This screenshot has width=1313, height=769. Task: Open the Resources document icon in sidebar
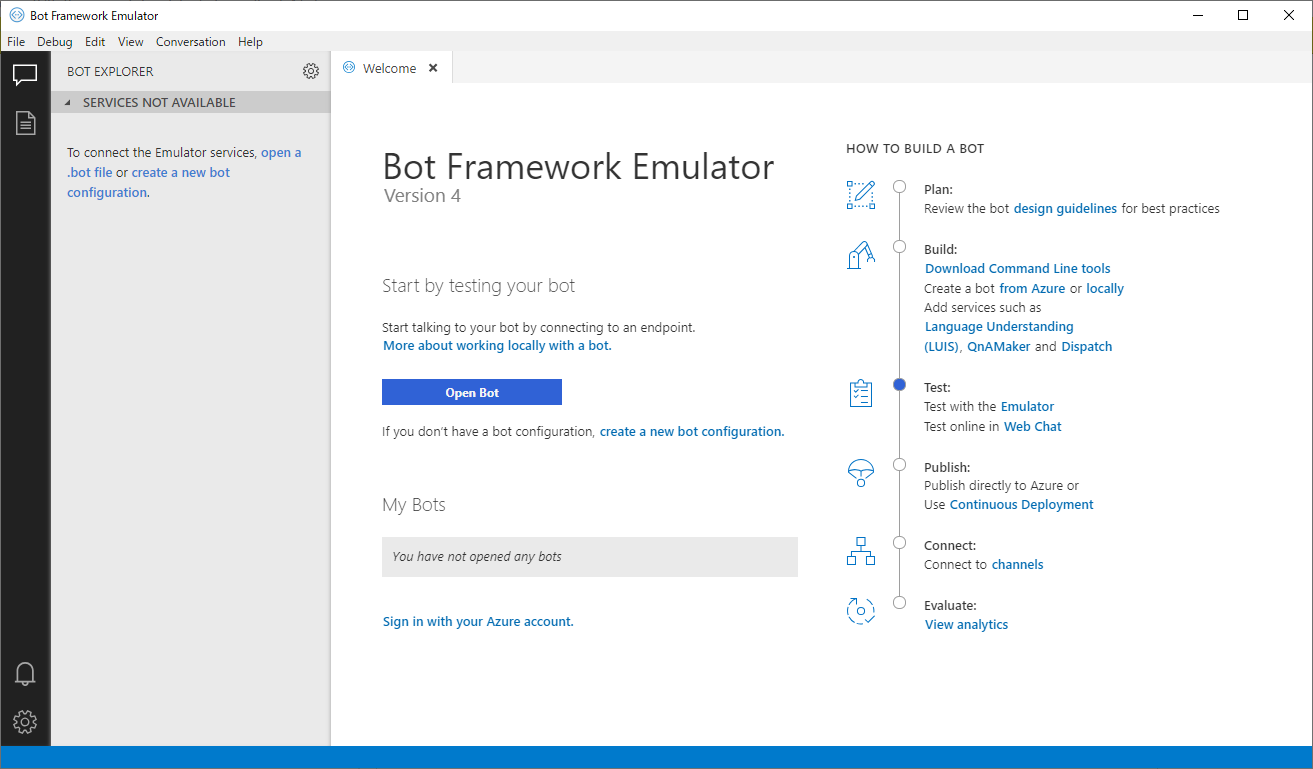pos(25,123)
